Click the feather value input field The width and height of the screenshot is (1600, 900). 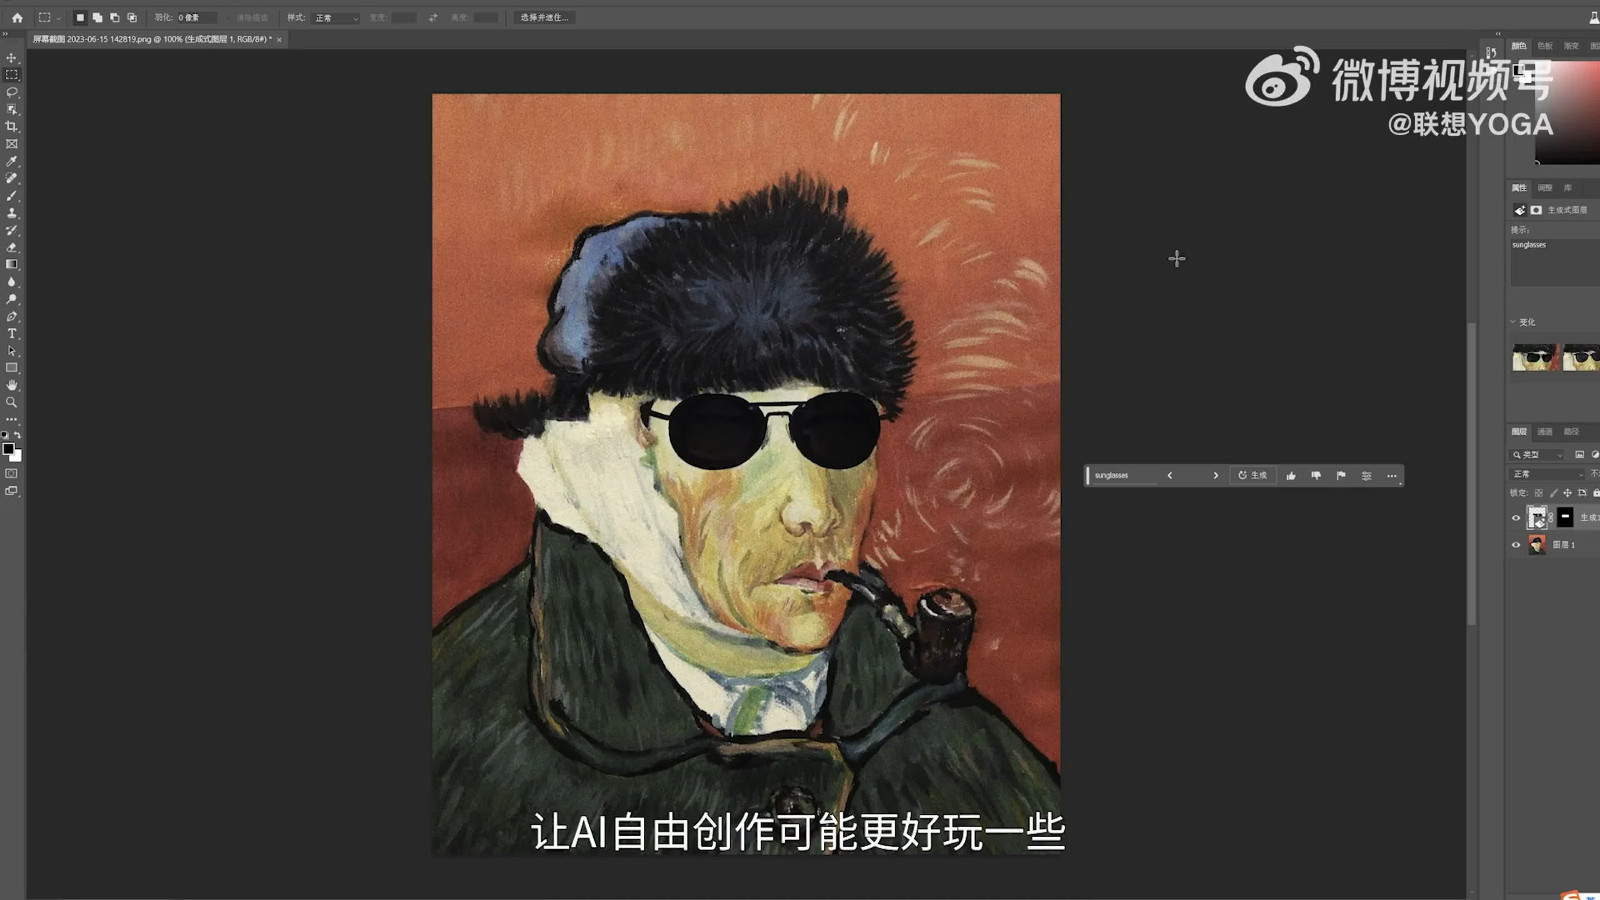pos(197,17)
